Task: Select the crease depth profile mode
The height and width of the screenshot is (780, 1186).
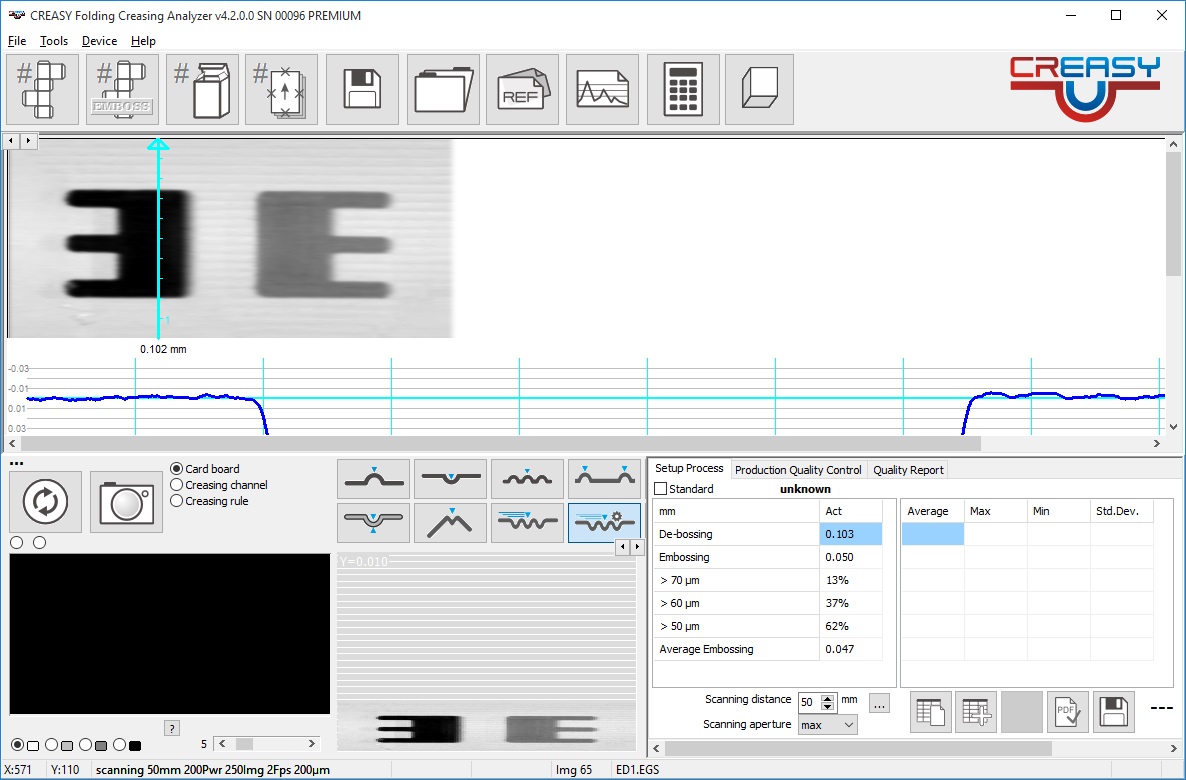Action: pyautogui.click(x=374, y=523)
